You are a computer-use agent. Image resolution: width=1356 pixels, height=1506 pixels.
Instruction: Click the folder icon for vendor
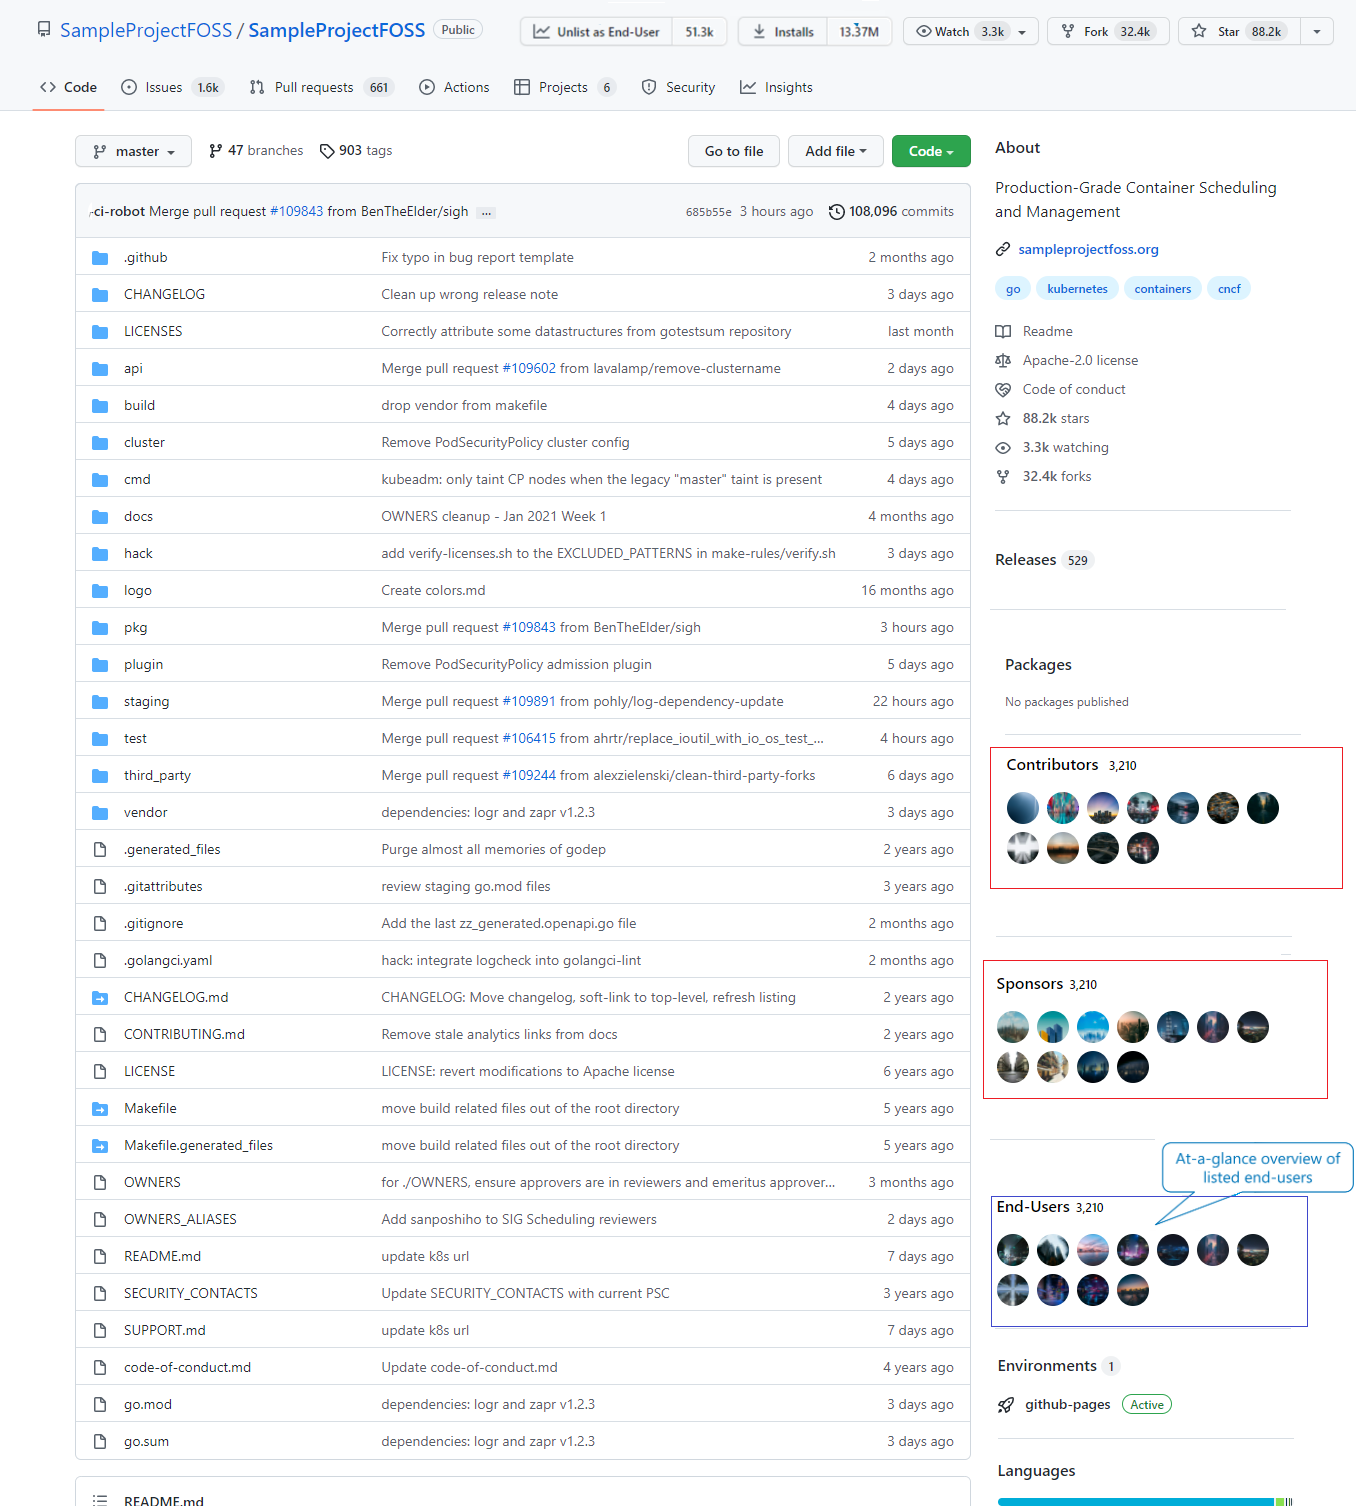coord(100,813)
